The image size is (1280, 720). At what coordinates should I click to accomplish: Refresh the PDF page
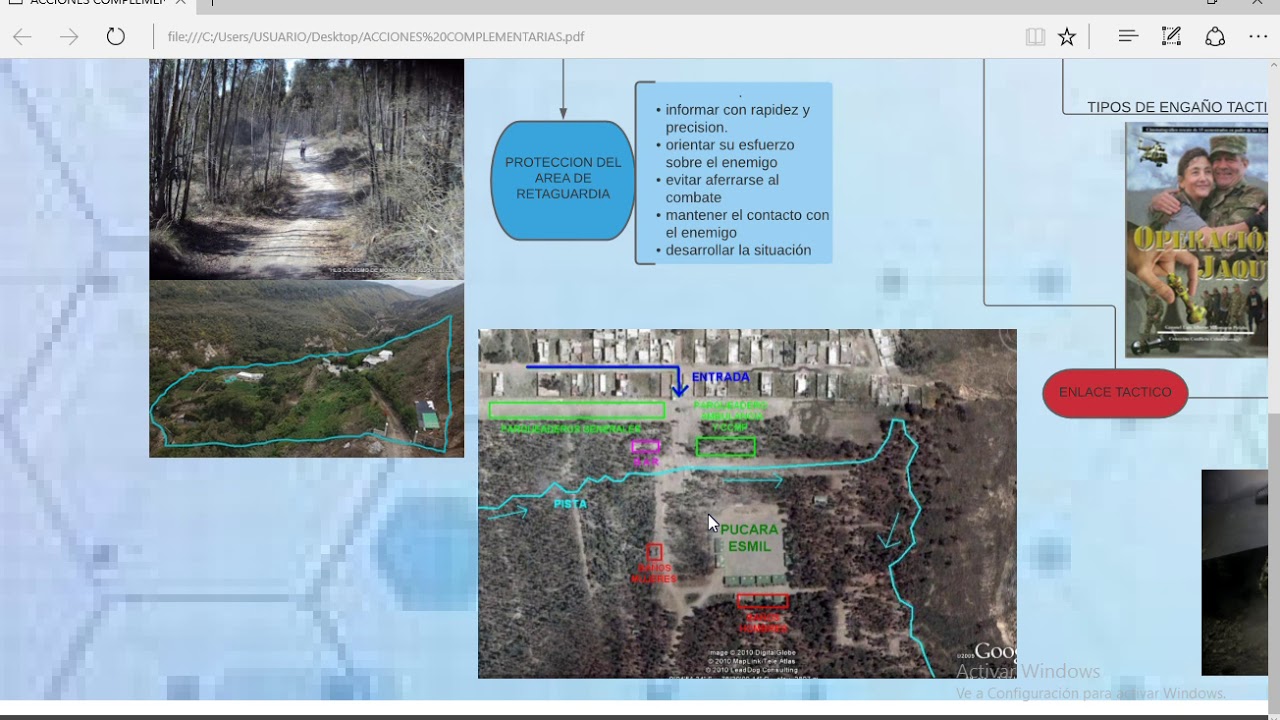[116, 37]
